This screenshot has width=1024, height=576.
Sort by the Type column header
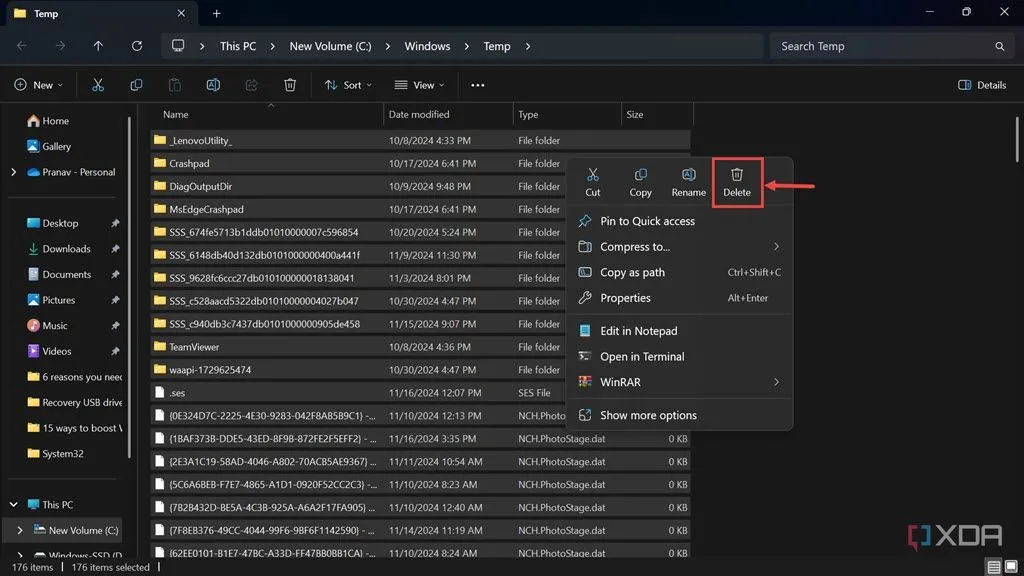pos(568,114)
